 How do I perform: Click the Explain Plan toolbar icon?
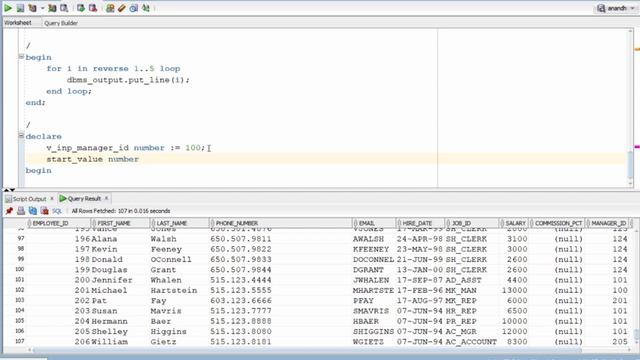pyautogui.click(x=32, y=8)
